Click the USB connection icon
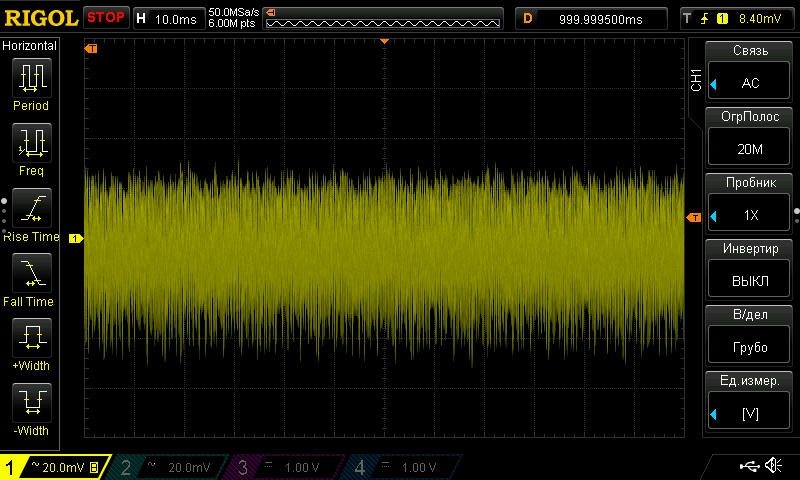 tap(748, 466)
